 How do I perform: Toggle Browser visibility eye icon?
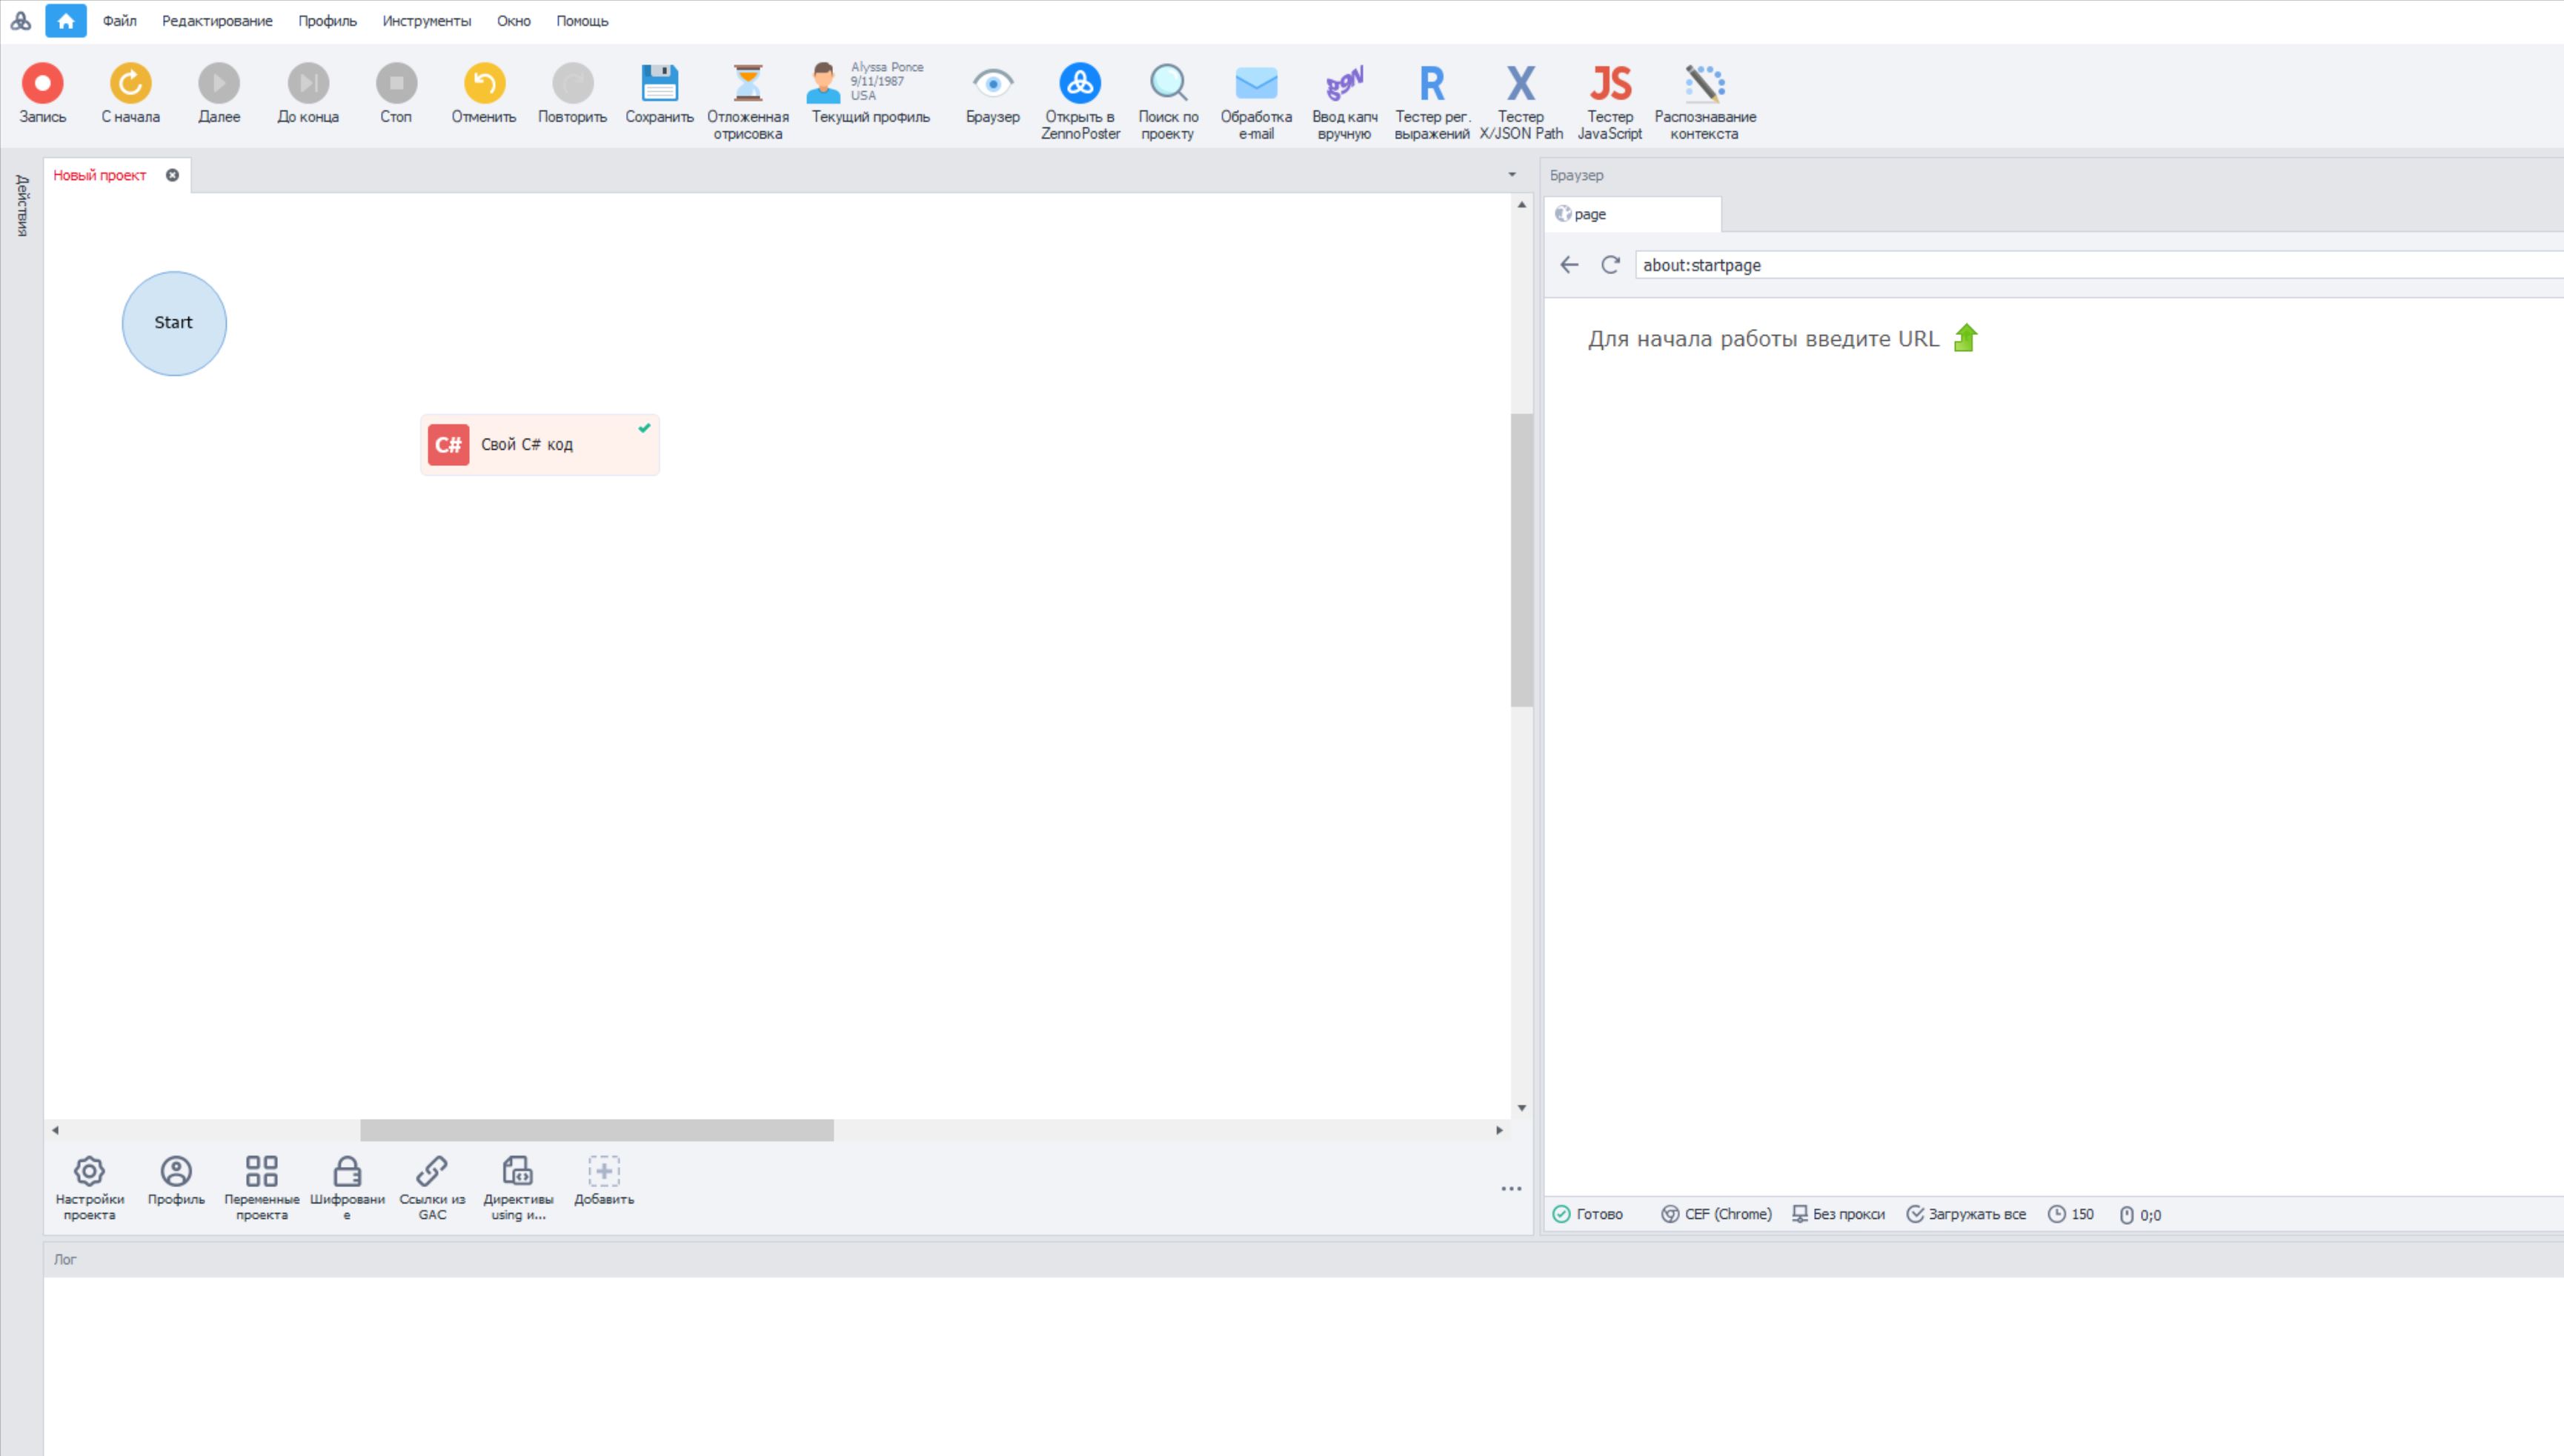[992, 84]
